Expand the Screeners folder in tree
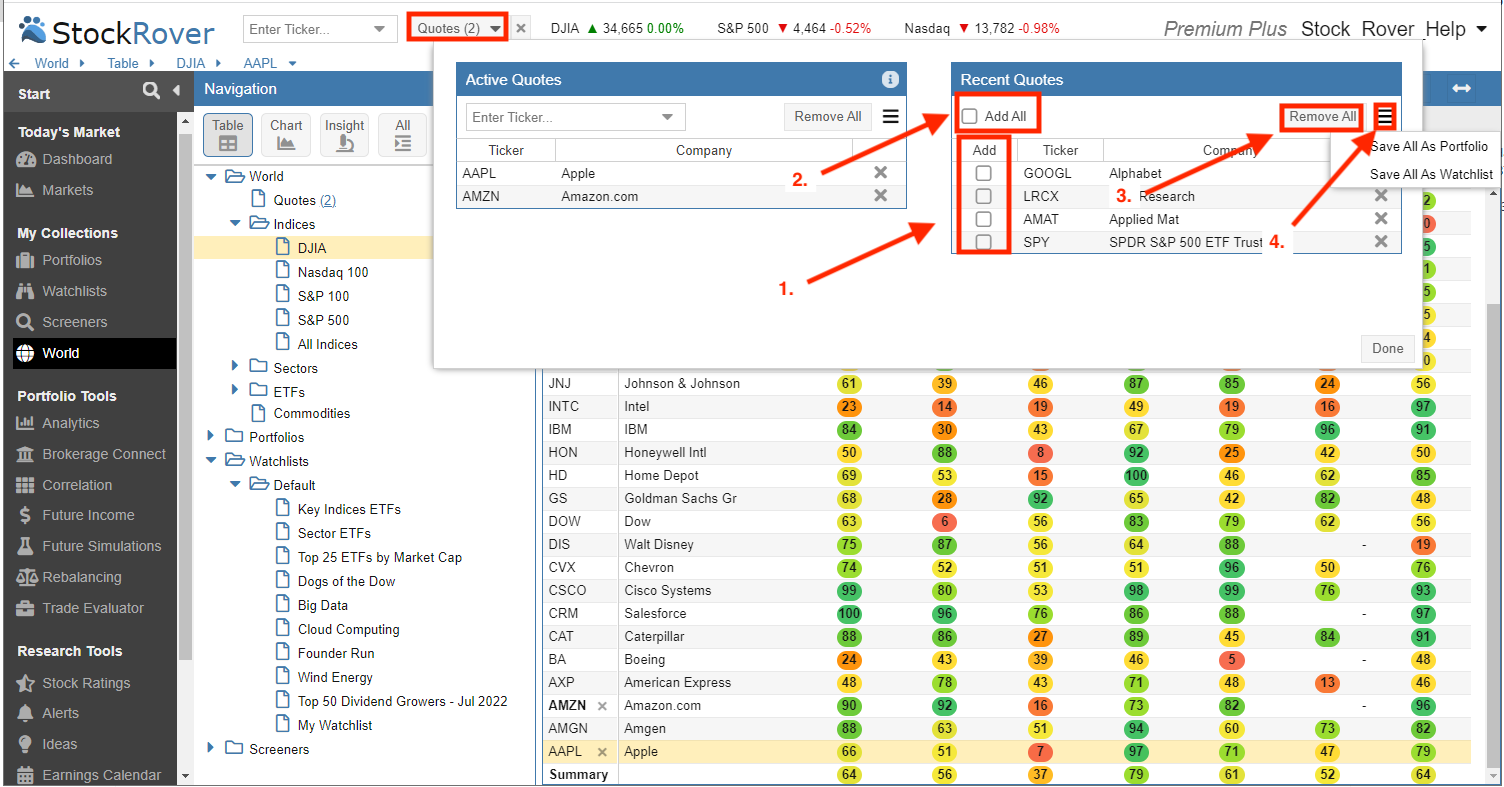 click(x=211, y=747)
